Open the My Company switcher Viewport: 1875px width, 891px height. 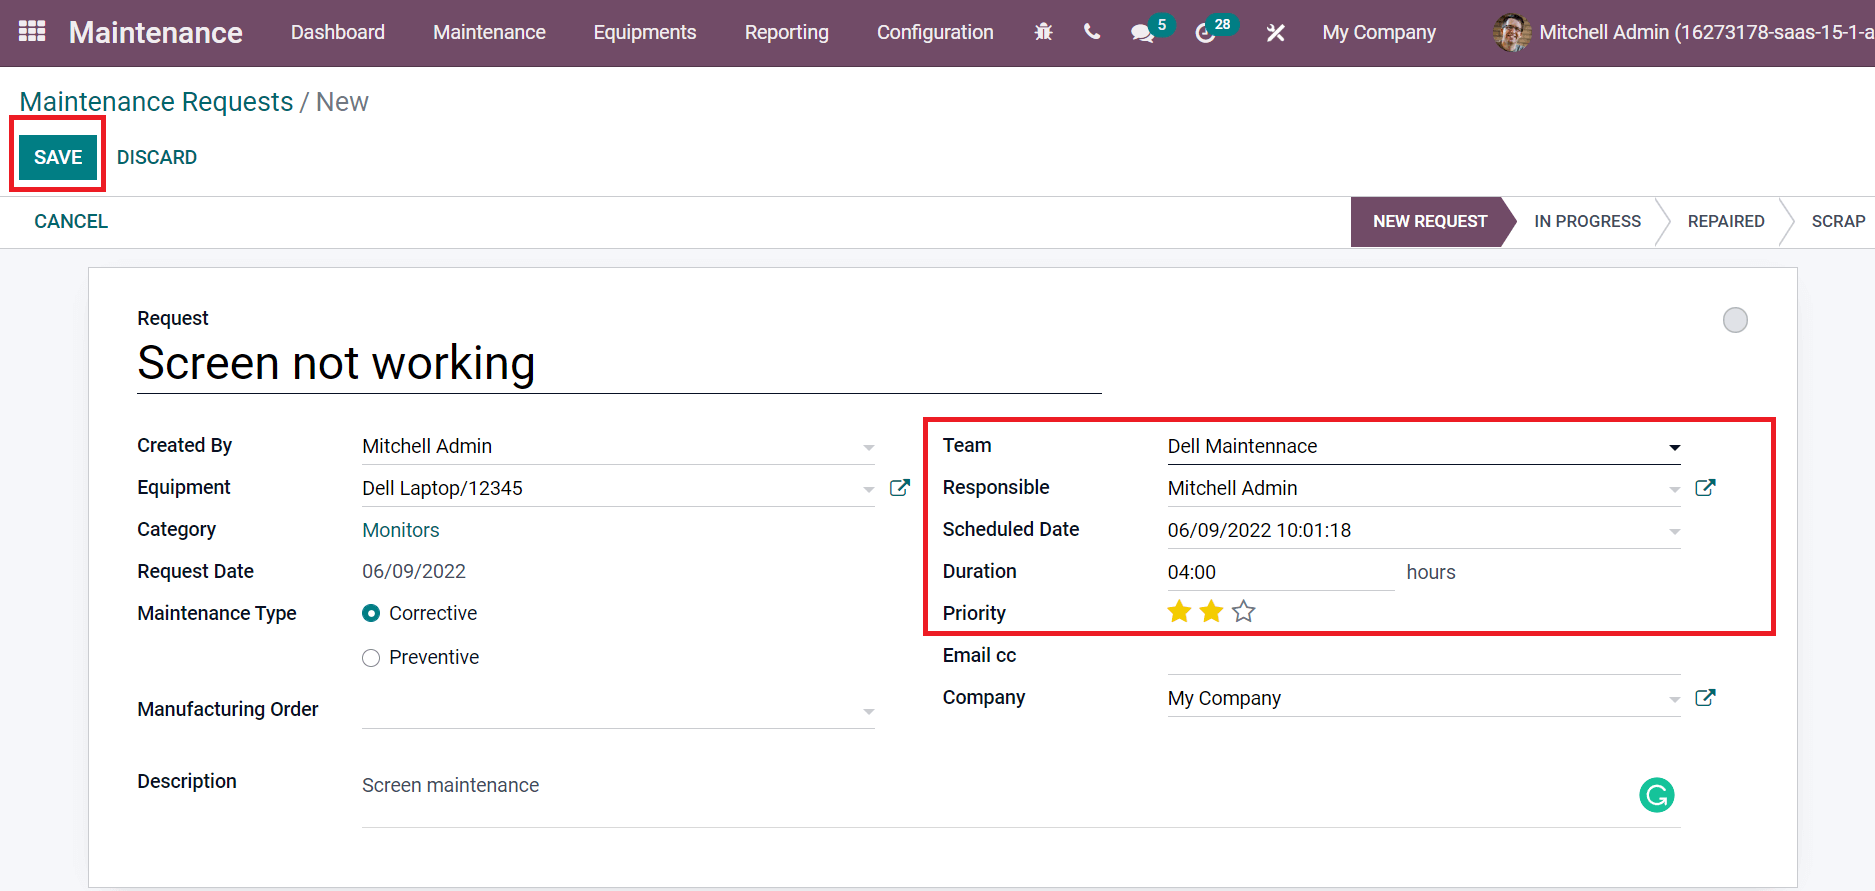tap(1379, 32)
